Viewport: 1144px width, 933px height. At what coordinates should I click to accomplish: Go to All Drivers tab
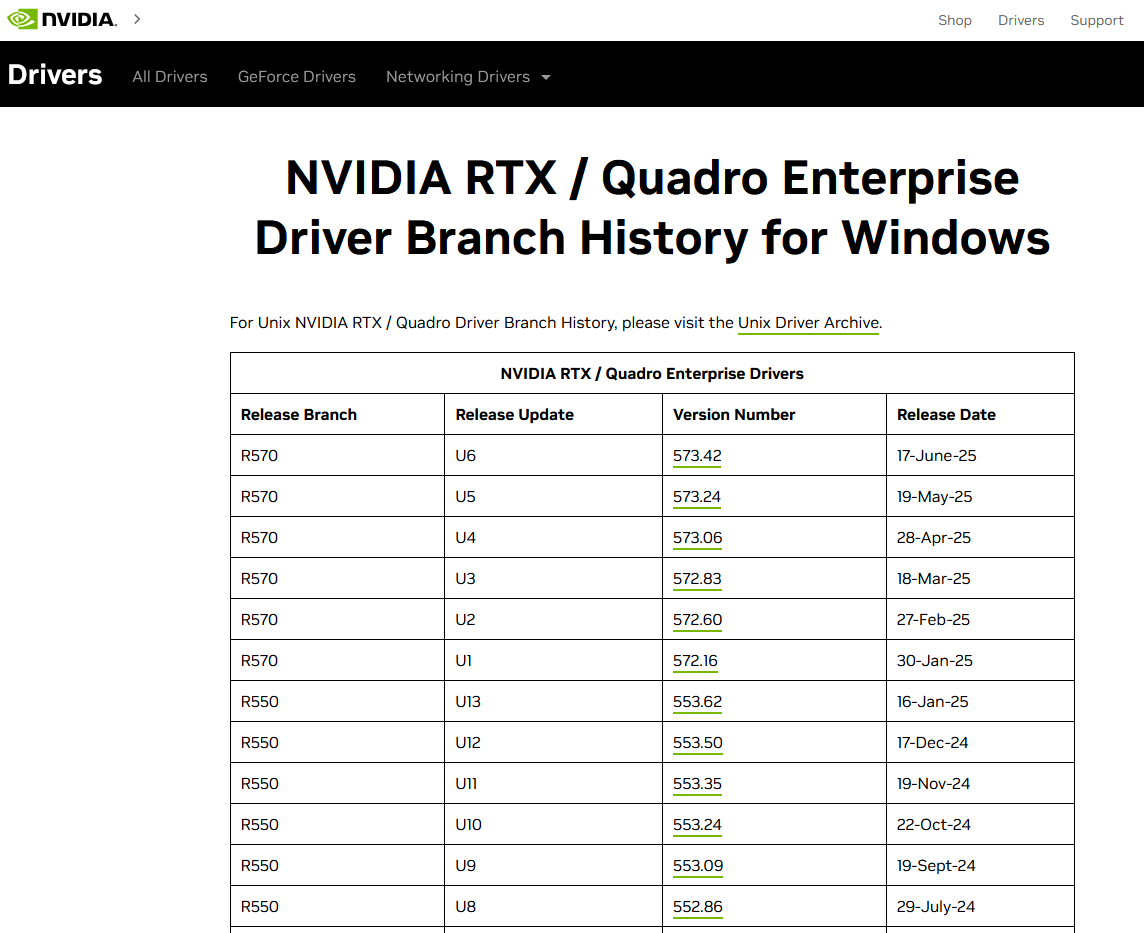coord(170,77)
